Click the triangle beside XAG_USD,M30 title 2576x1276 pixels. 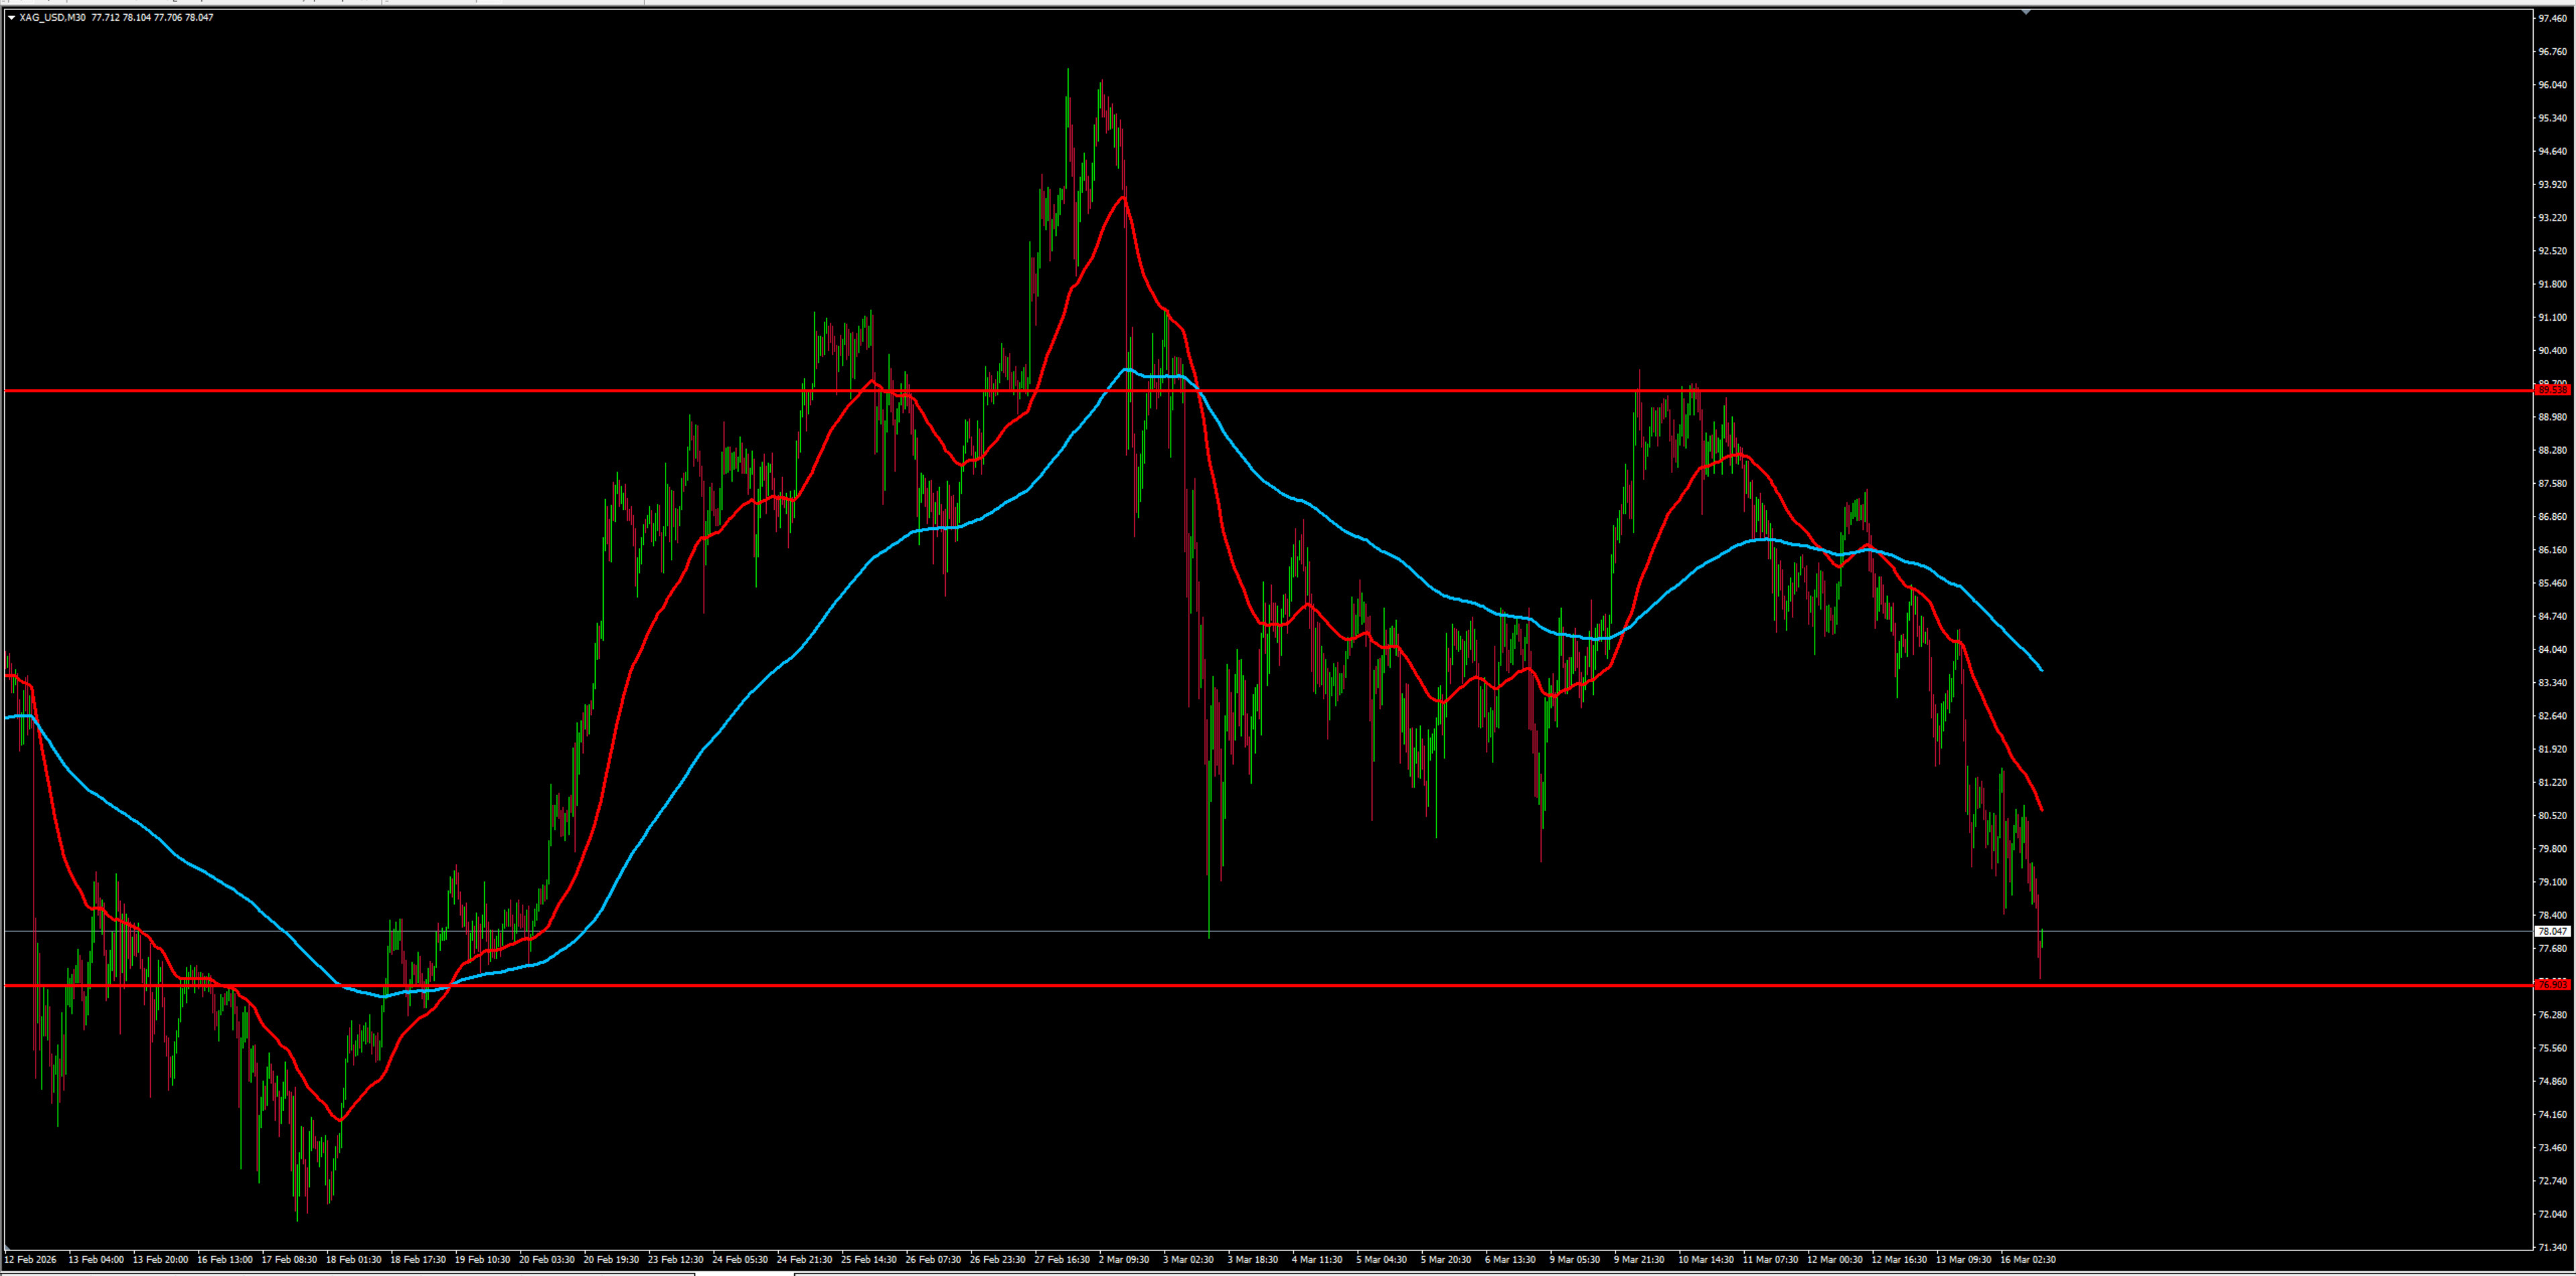11,17
